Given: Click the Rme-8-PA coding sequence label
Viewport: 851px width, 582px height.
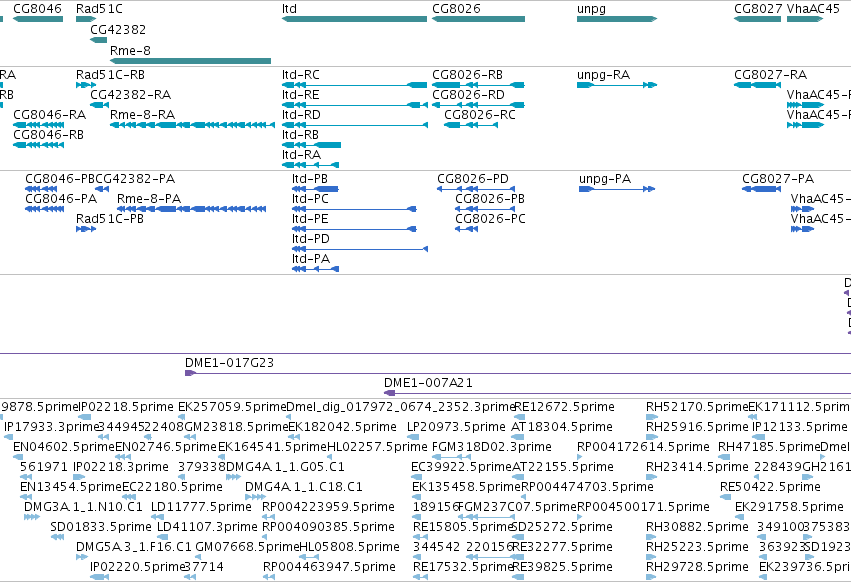Looking at the screenshot, I should [x=149, y=199].
